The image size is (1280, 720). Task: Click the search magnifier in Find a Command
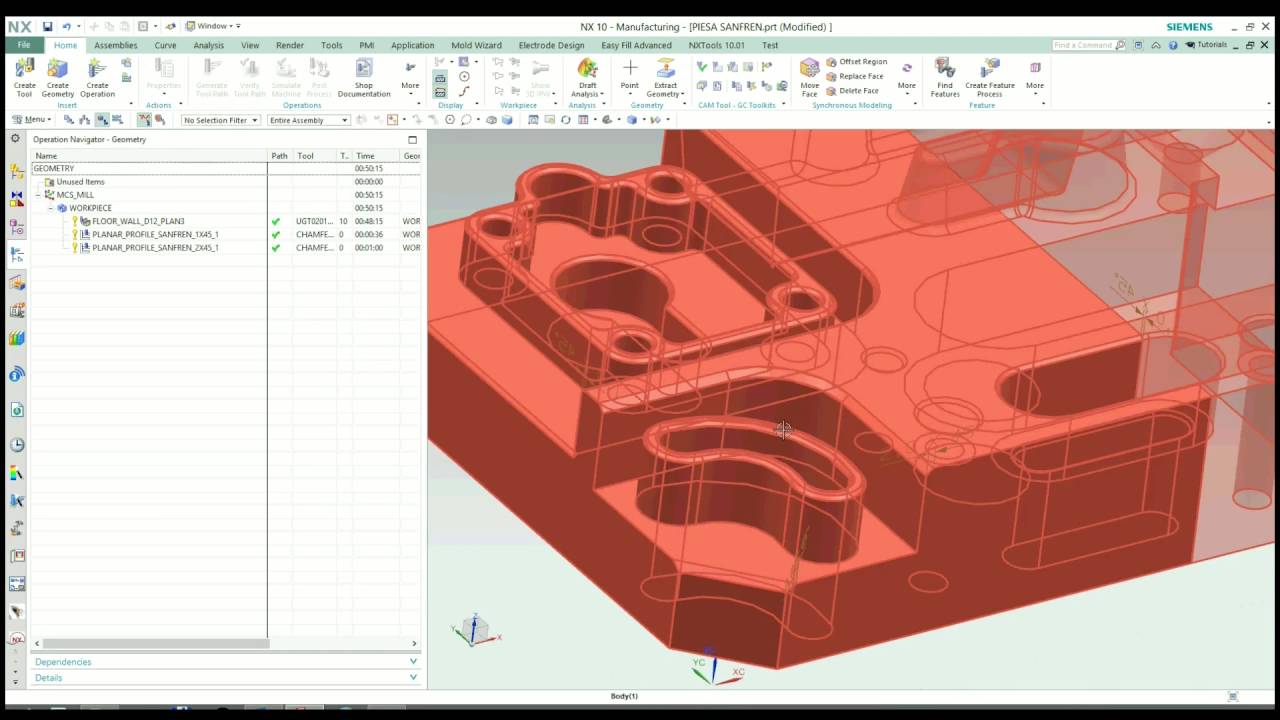pyautogui.click(x=1121, y=45)
